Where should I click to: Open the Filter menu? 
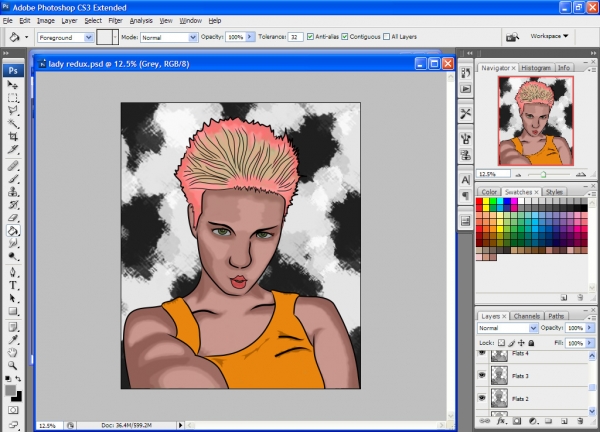[115, 21]
